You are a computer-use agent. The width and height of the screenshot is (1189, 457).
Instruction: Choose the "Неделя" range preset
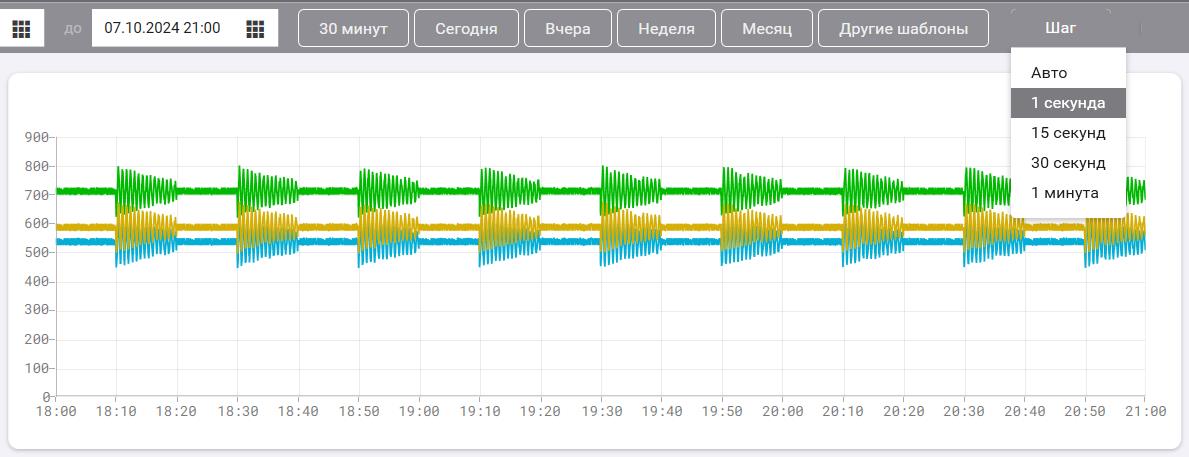[x=667, y=29]
